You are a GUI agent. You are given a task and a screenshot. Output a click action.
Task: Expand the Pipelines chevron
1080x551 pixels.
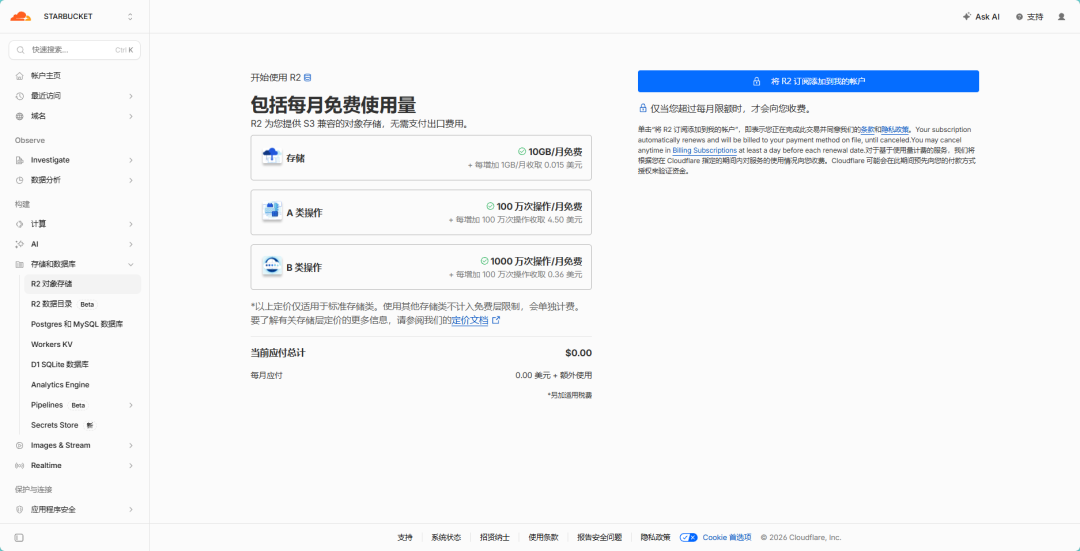tap(131, 405)
